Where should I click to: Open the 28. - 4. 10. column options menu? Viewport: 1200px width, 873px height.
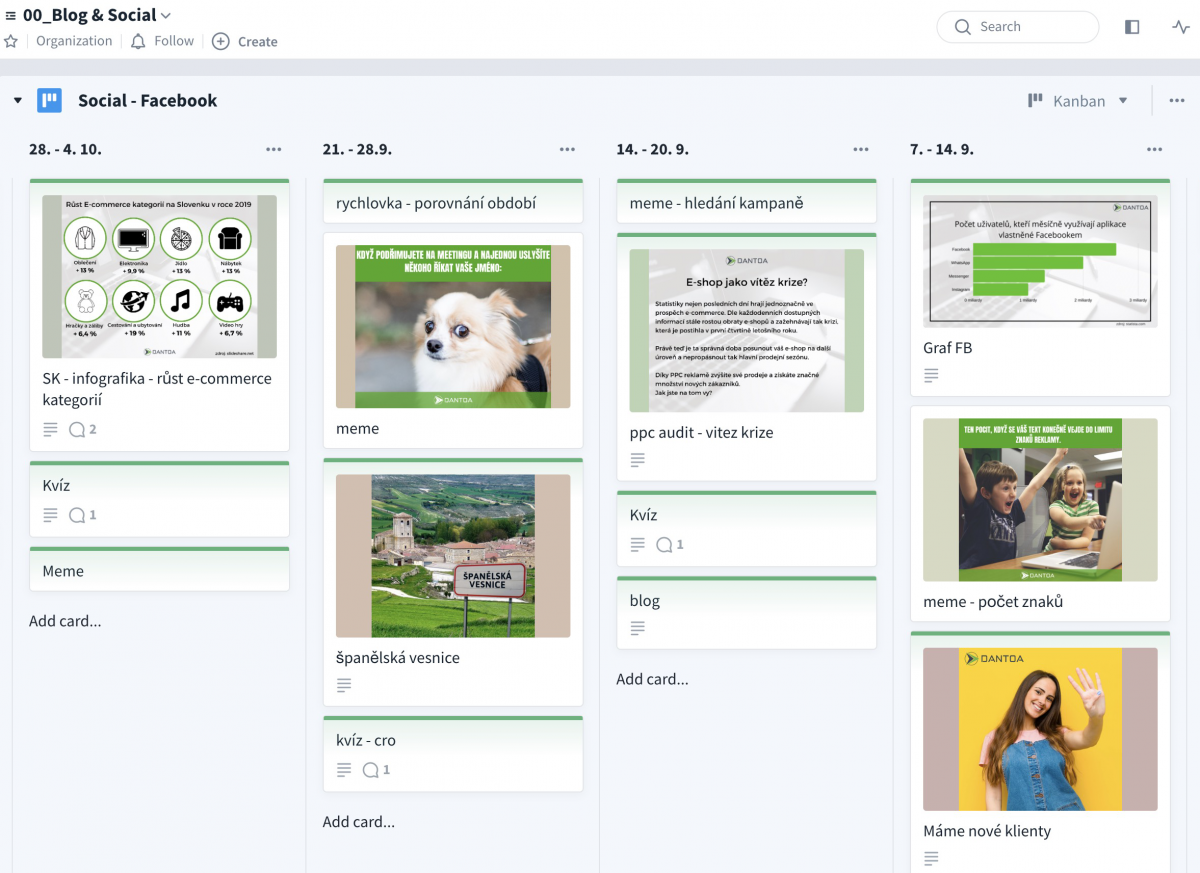(x=274, y=149)
